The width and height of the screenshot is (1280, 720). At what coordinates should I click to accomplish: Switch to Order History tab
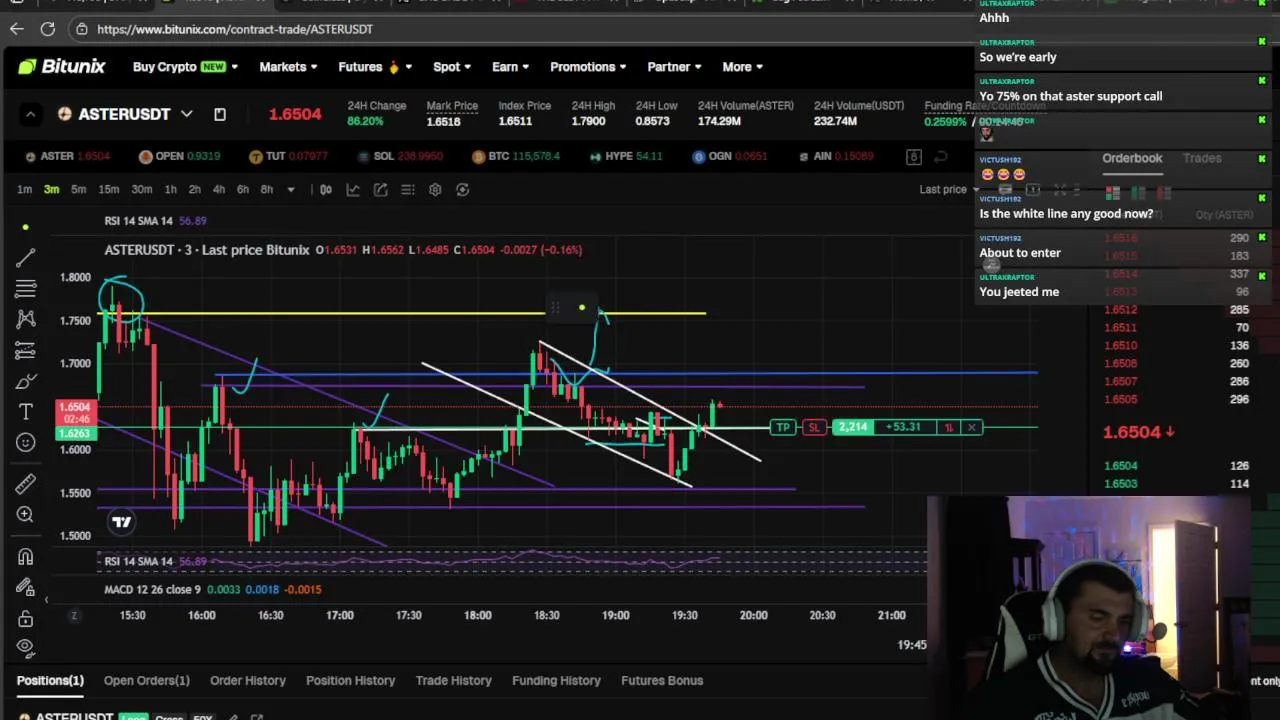pyautogui.click(x=248, y=680)
